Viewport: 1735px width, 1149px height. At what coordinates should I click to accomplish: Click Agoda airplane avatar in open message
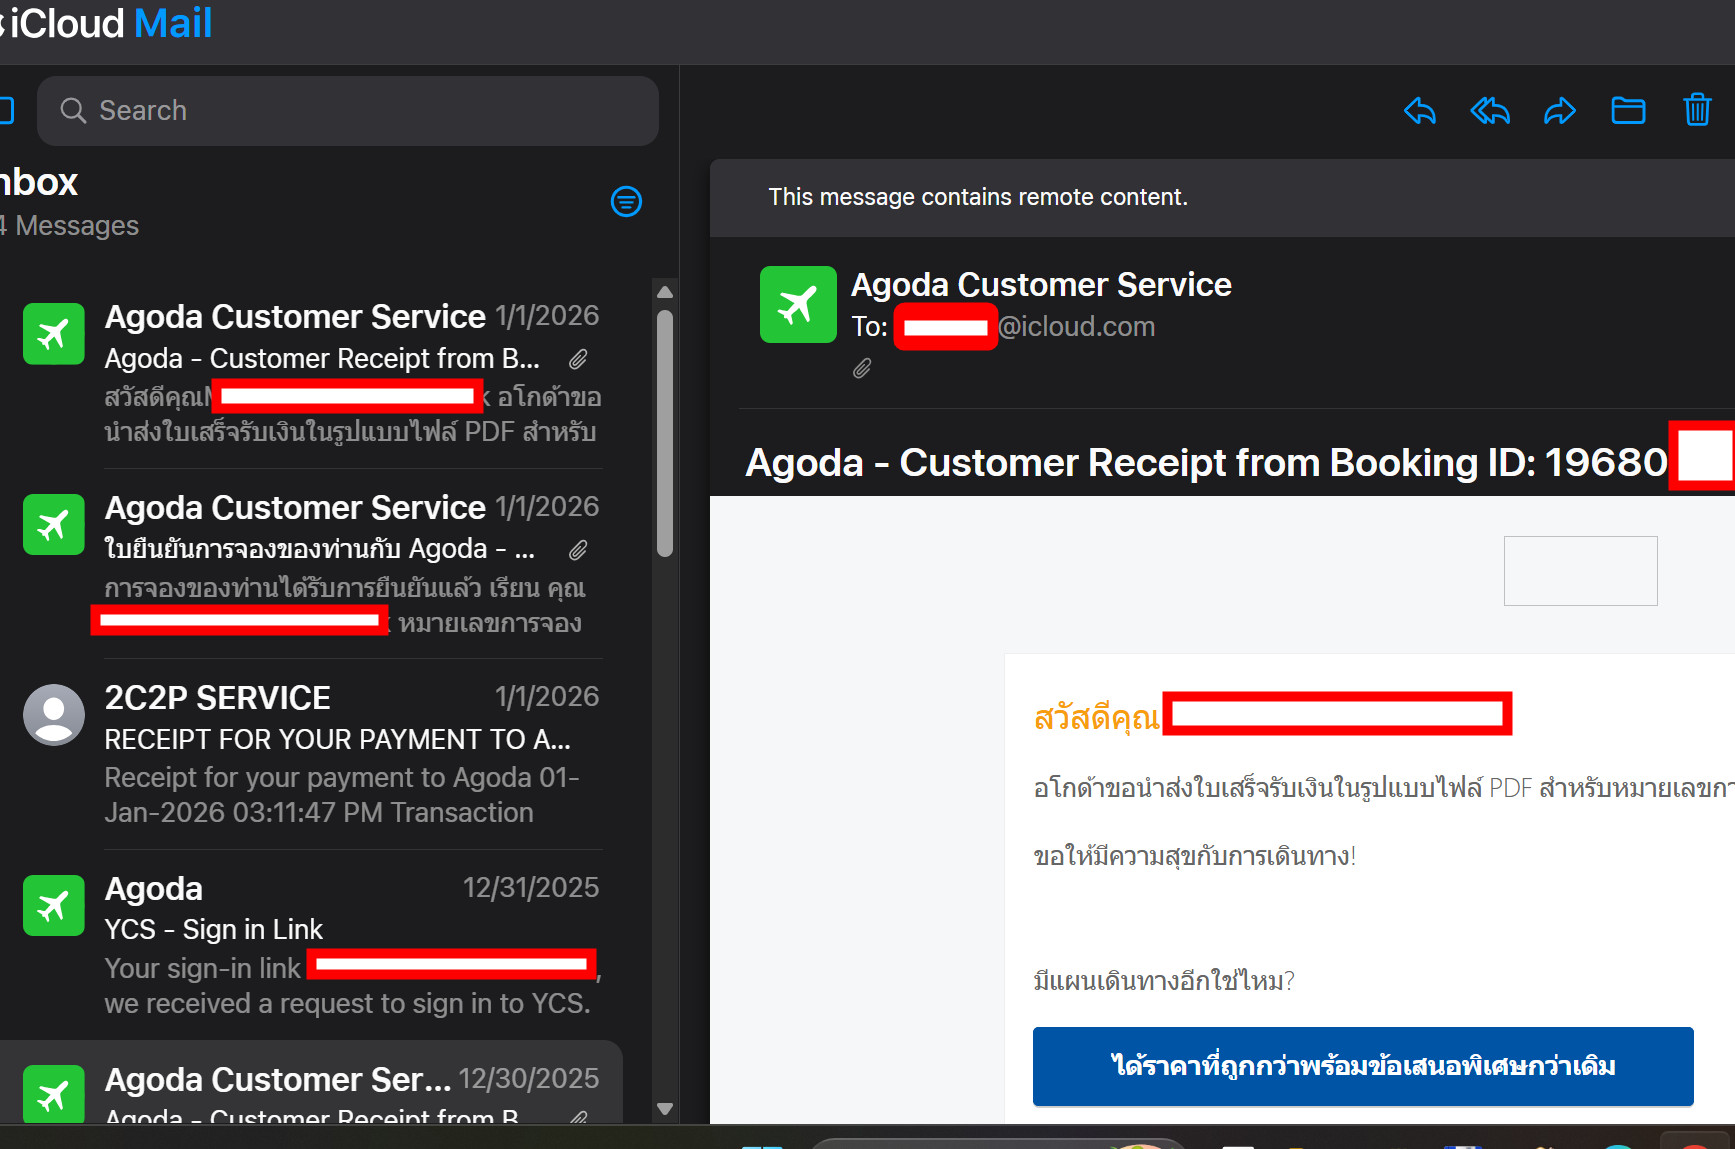tap(798, 305)
